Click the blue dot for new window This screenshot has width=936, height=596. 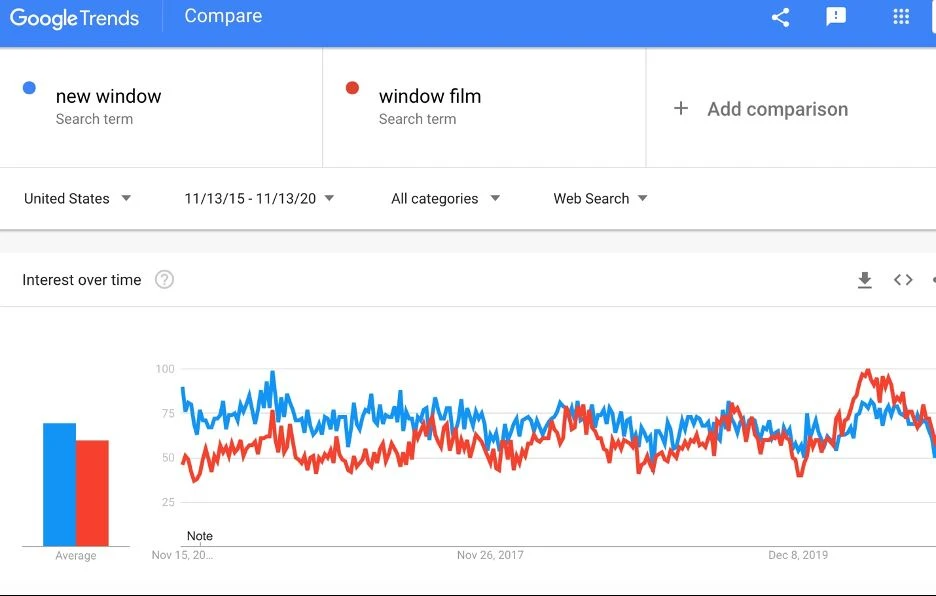coord(29,88)
